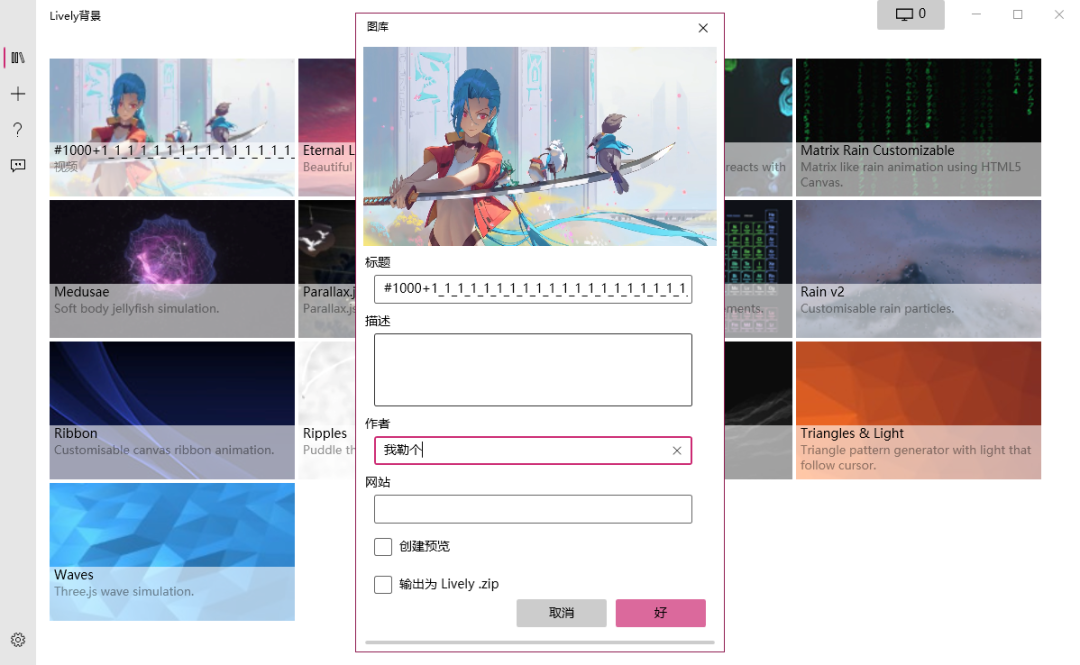1080x665 pixels.
Task: Click the Lively背景 window title
Action: [x=75, y=16]
